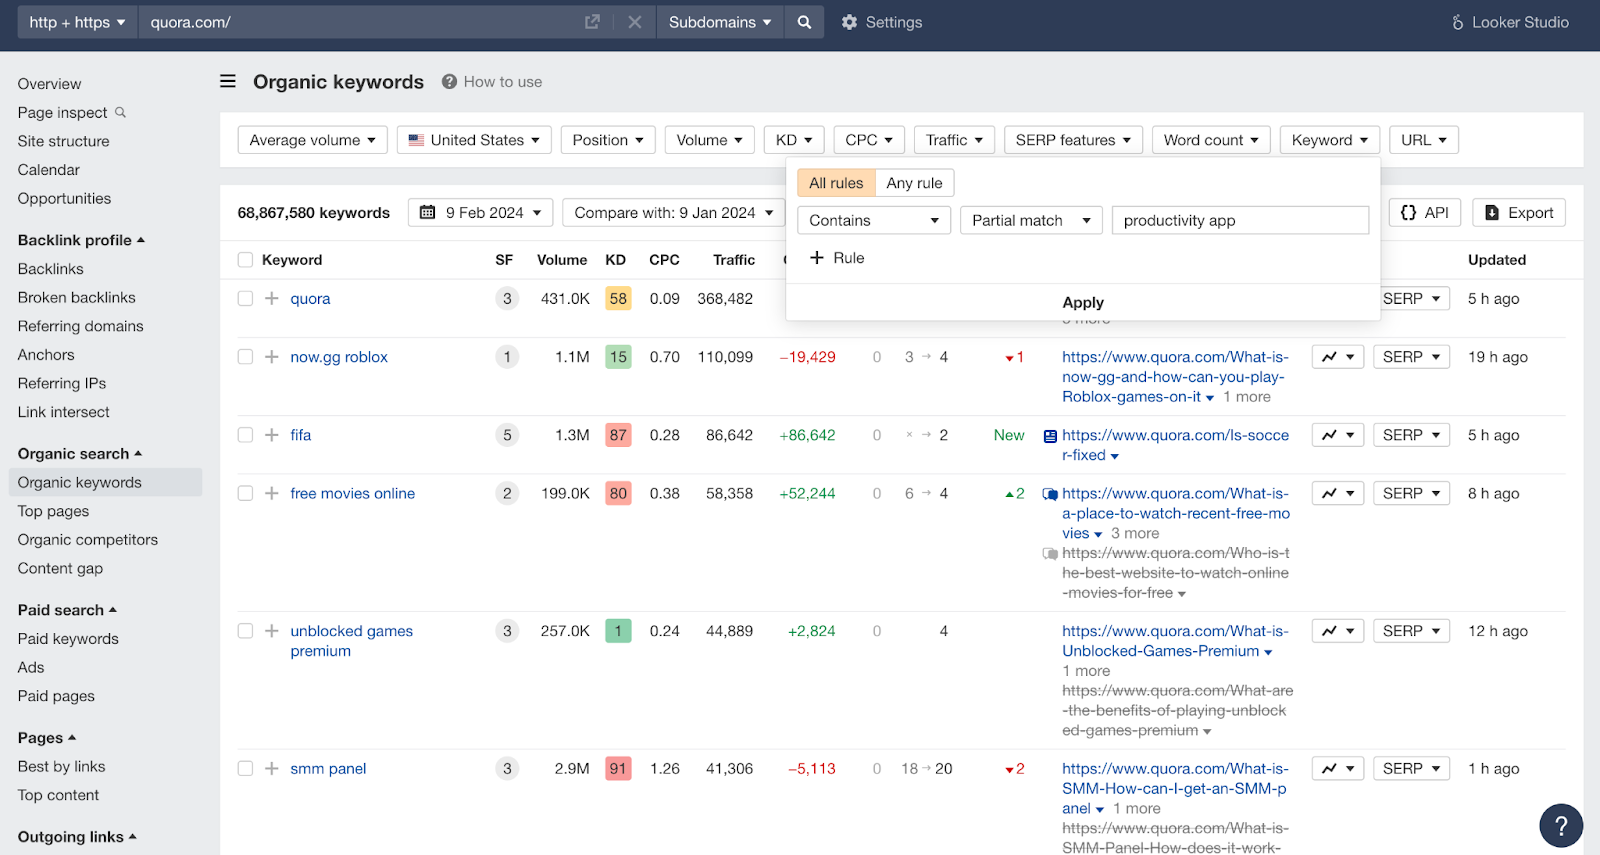Image resolution: width=1600 pixels, height=855 pixels.
Task: Sort by the Volume column header
Action: coord(562,260)
